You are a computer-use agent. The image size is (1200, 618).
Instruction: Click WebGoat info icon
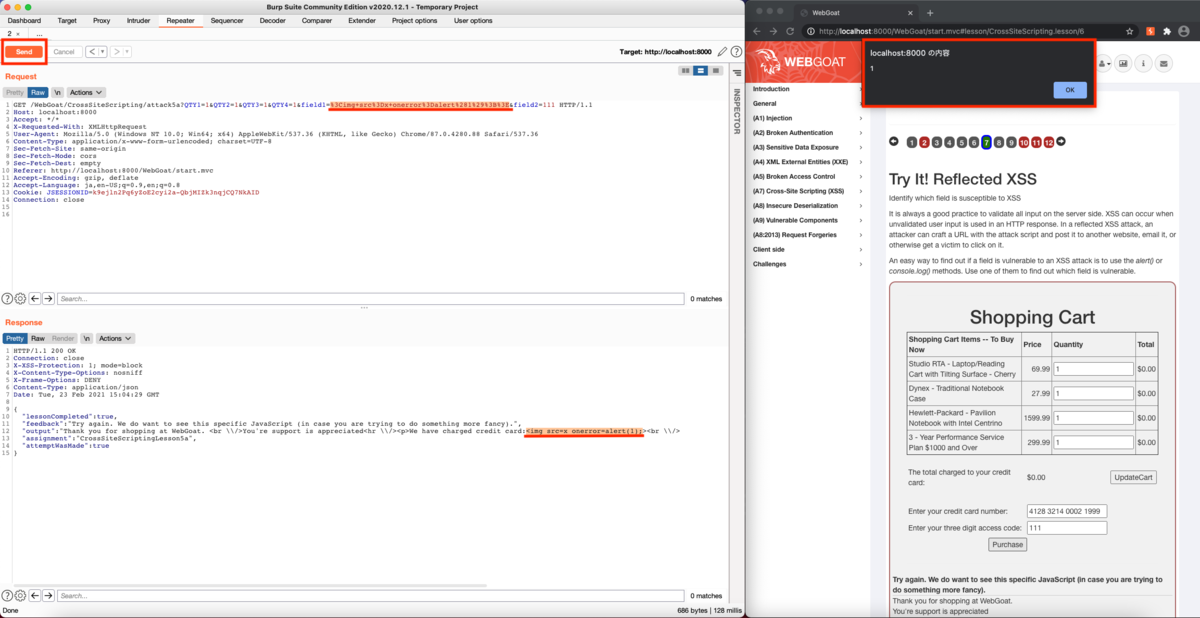click(x=1144, y=63)
